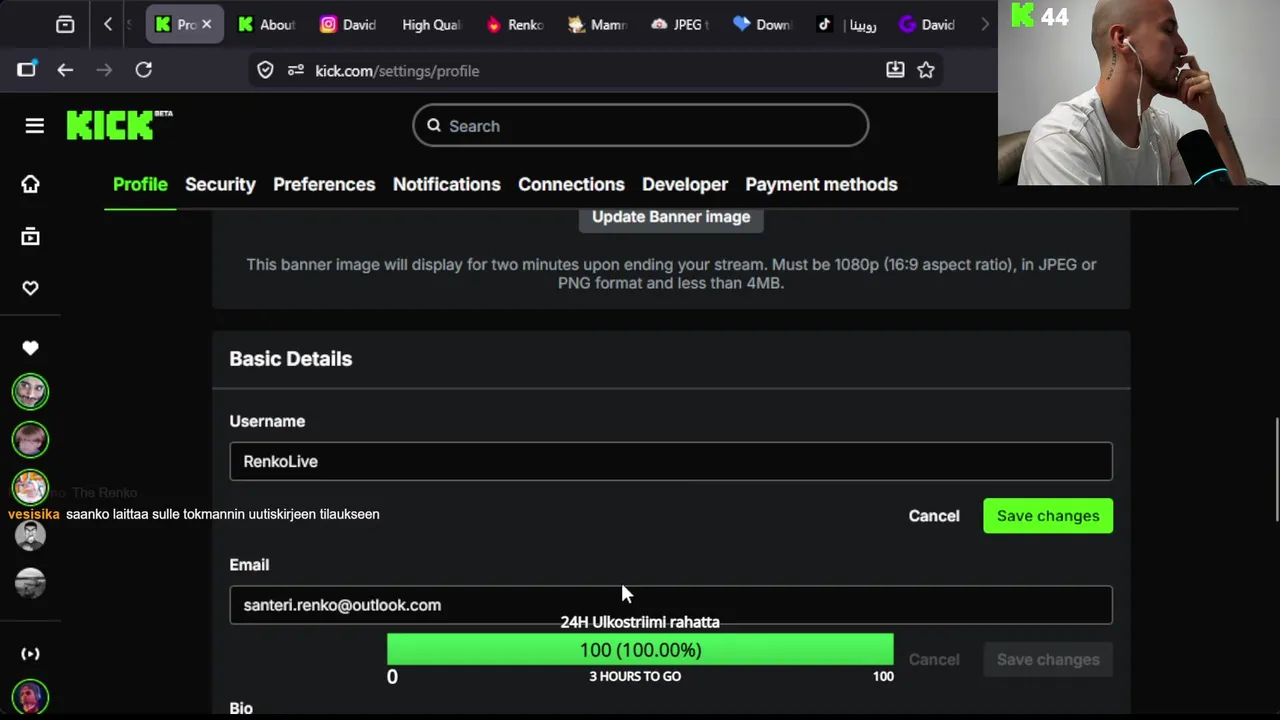This screenshot has width=1280, height=720.
Task: Switch to the Mamn browser tab
Action: pyautogui.click(x=596, y=24)
